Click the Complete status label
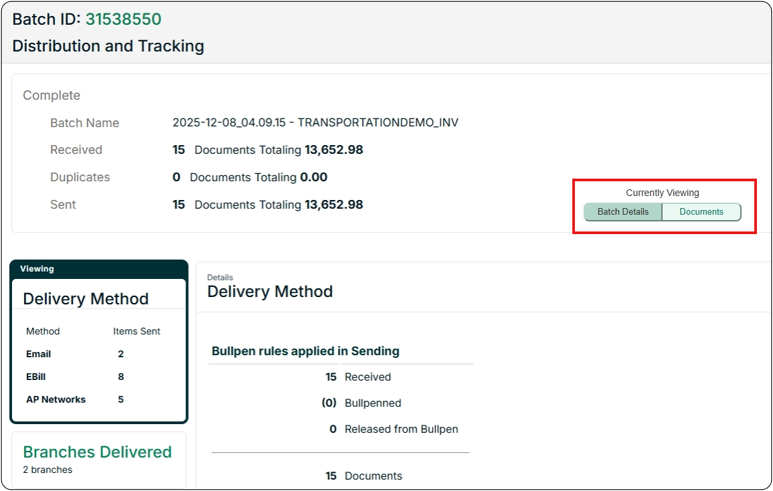 coord(52,95)
